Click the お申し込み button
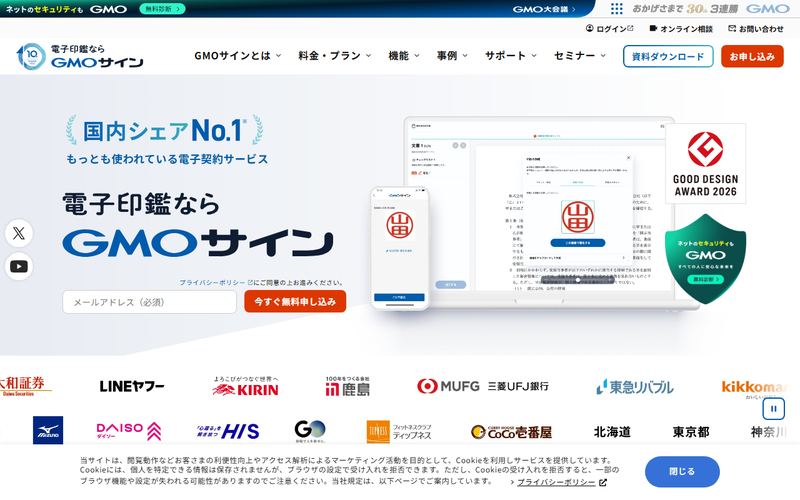The image size is (800, 500). (752, 56)
